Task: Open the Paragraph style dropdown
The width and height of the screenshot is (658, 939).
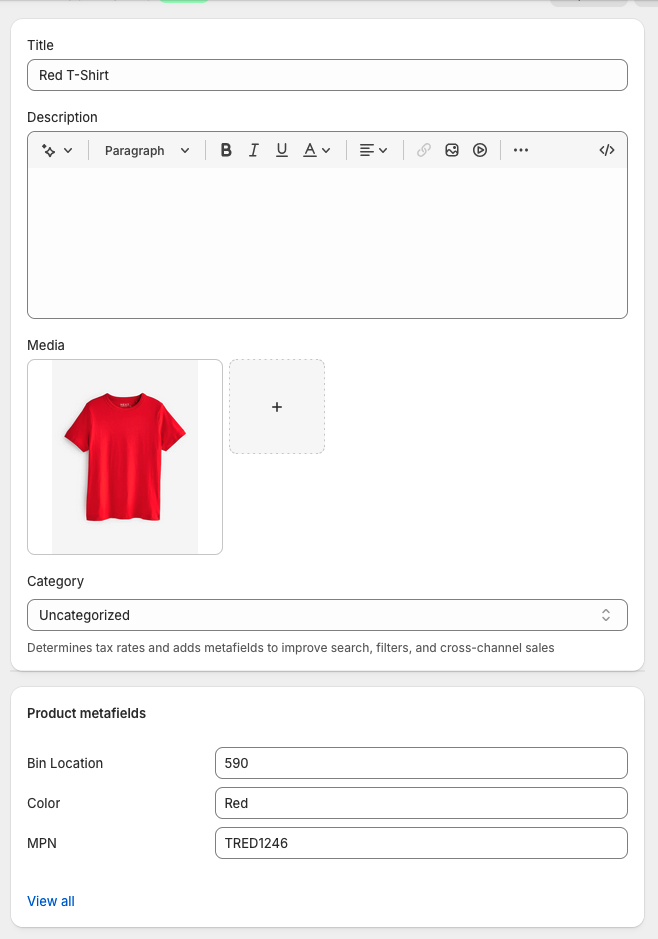Action: (x=147, y=150)
